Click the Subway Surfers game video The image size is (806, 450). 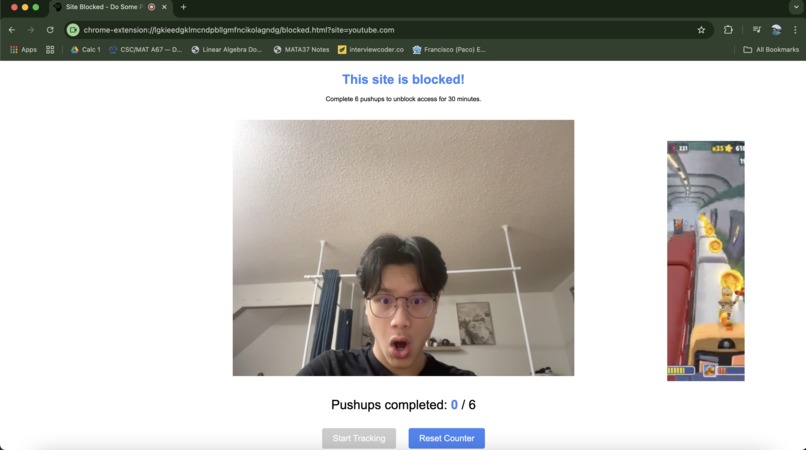706,261
